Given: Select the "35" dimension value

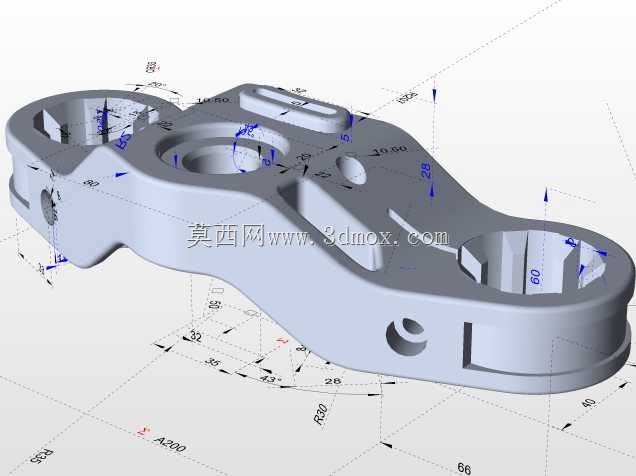Looking at the screenshot, I should pos(212,361).
